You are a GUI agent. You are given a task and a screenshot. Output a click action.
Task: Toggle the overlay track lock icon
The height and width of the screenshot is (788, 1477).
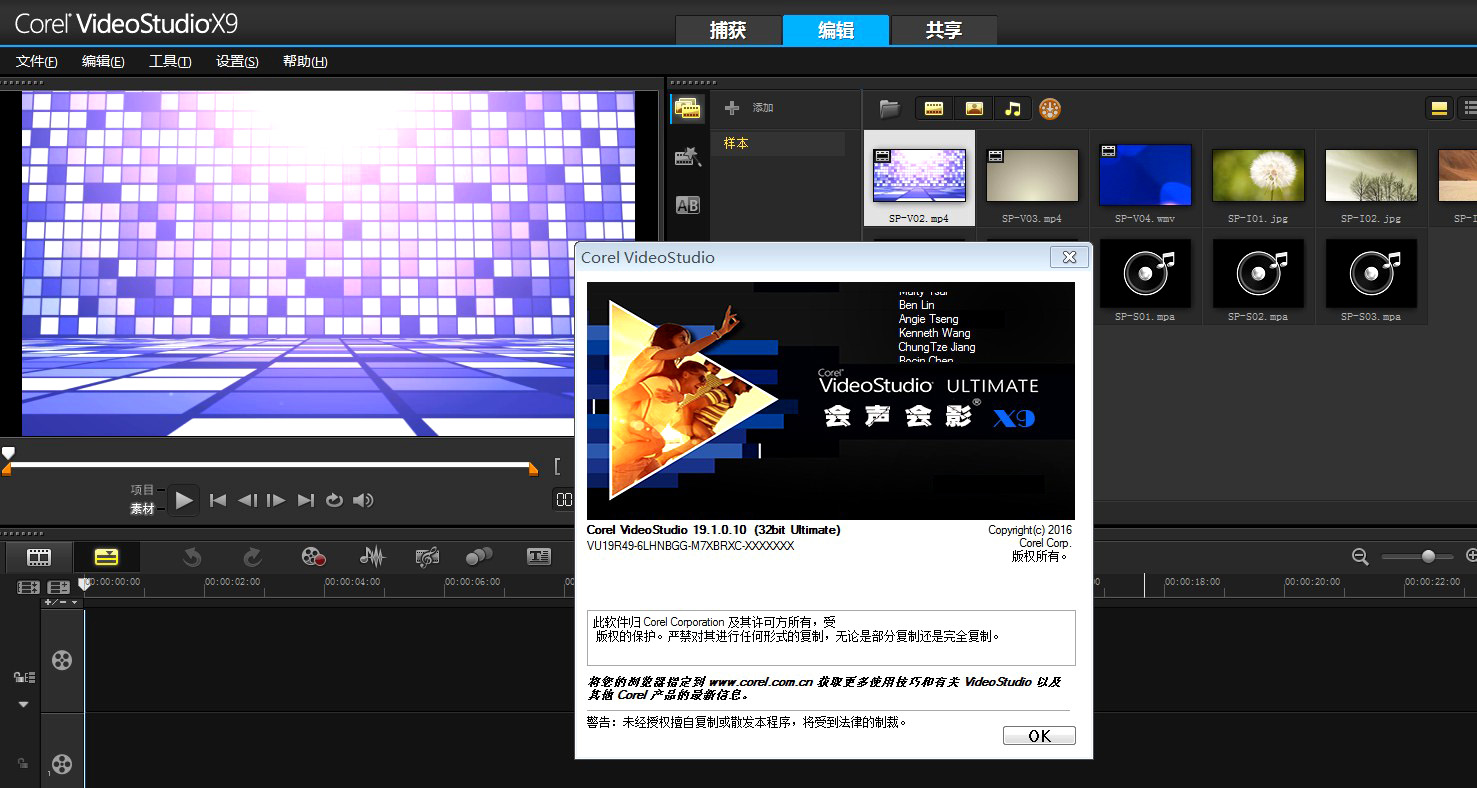(23, 764)
